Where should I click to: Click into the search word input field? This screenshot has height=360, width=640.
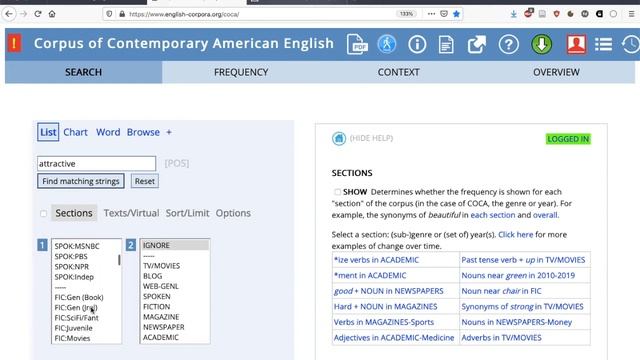coord(96,164)
